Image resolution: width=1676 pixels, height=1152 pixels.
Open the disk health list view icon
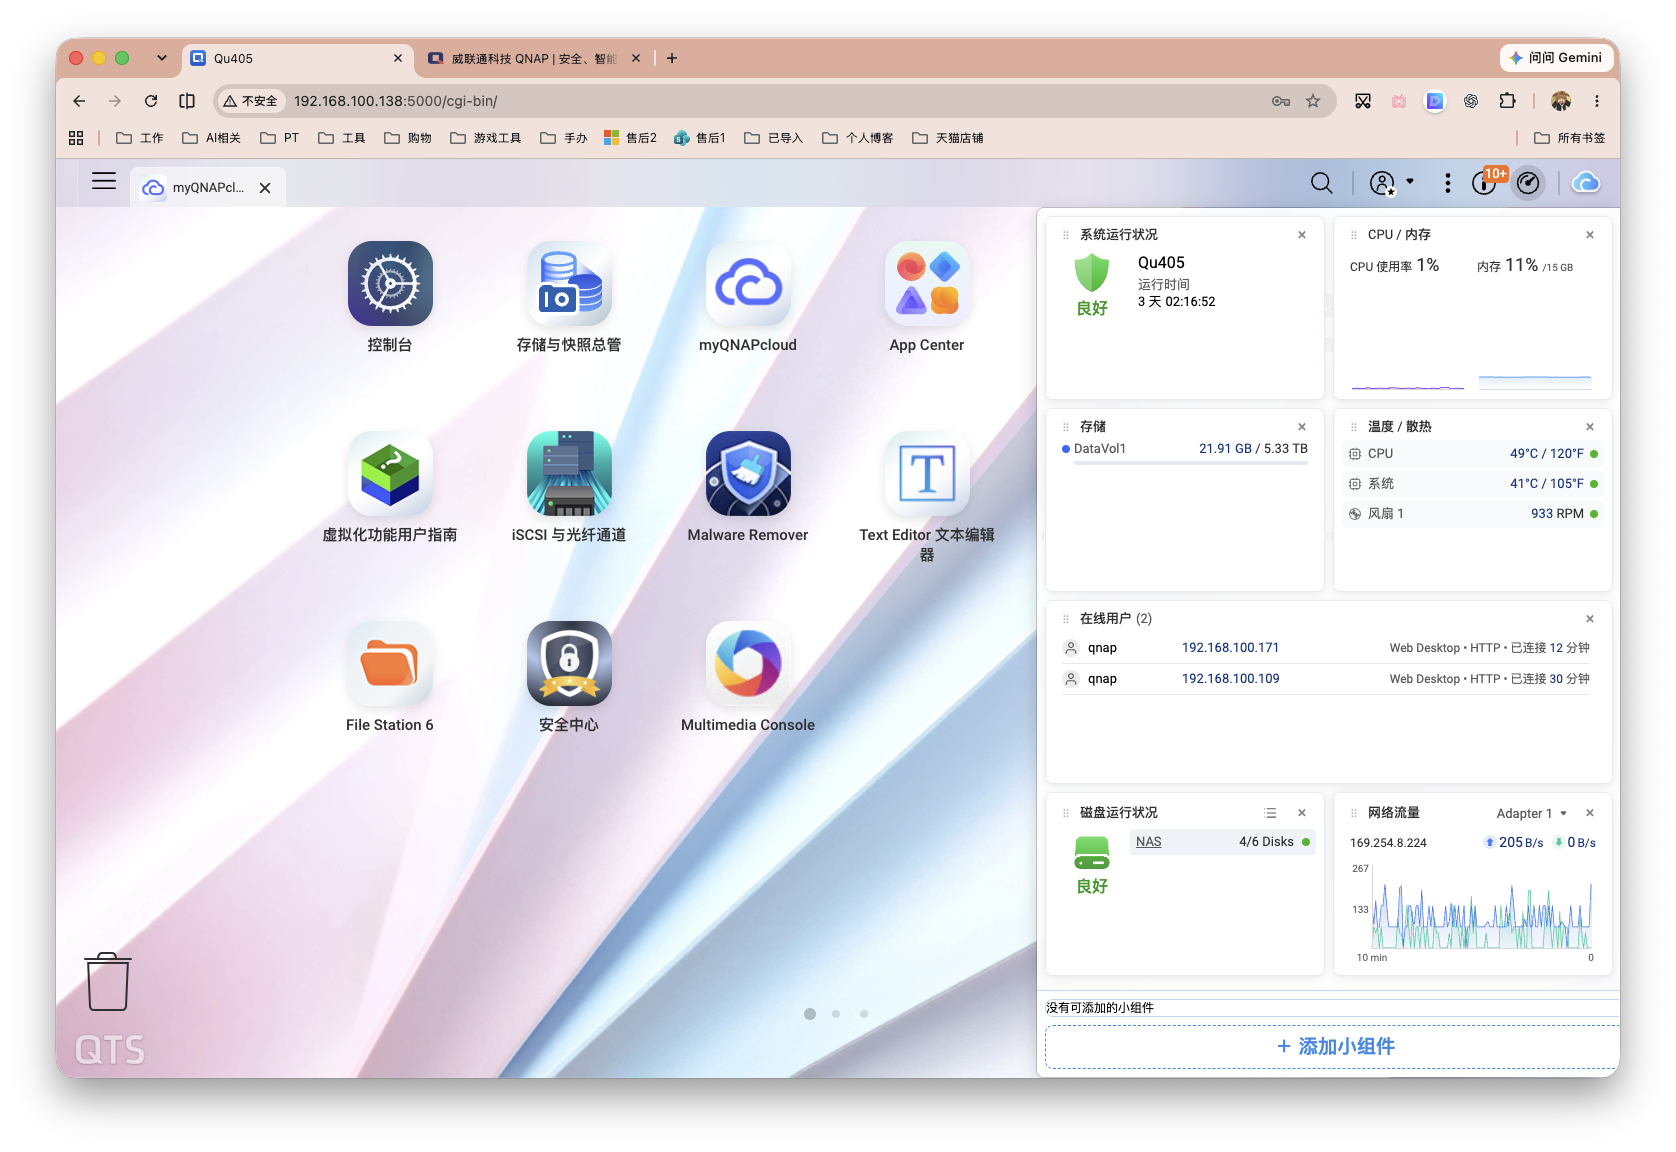pos(1270,813)
